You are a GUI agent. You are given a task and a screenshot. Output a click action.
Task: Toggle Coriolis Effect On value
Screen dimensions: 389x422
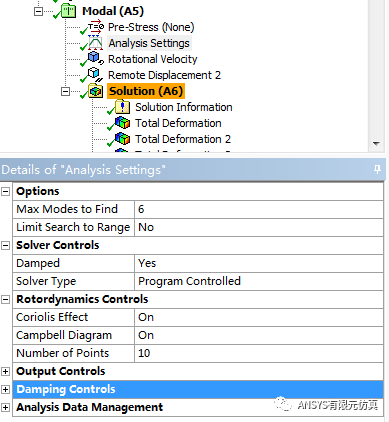click(259, 317)
